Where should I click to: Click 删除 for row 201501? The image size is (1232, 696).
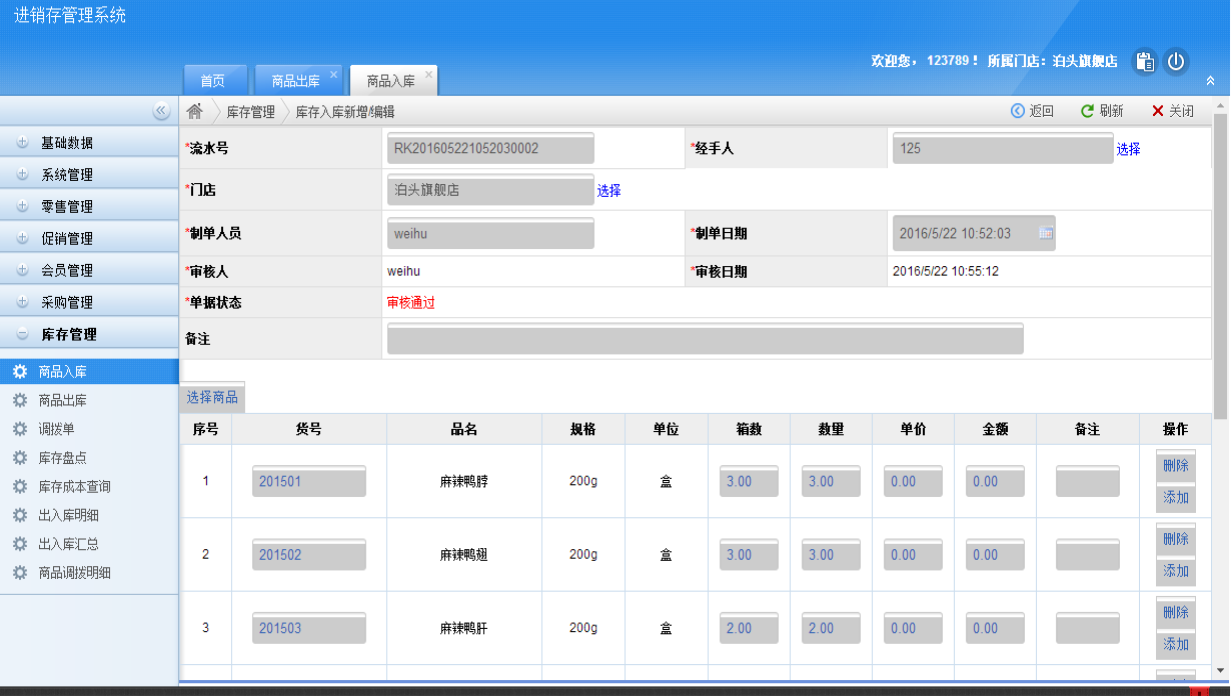[x=1176, y=466]
